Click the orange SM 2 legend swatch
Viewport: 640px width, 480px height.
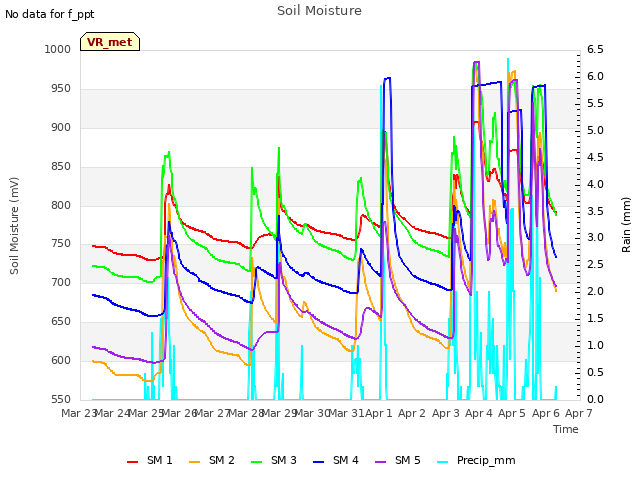point(195,462)
